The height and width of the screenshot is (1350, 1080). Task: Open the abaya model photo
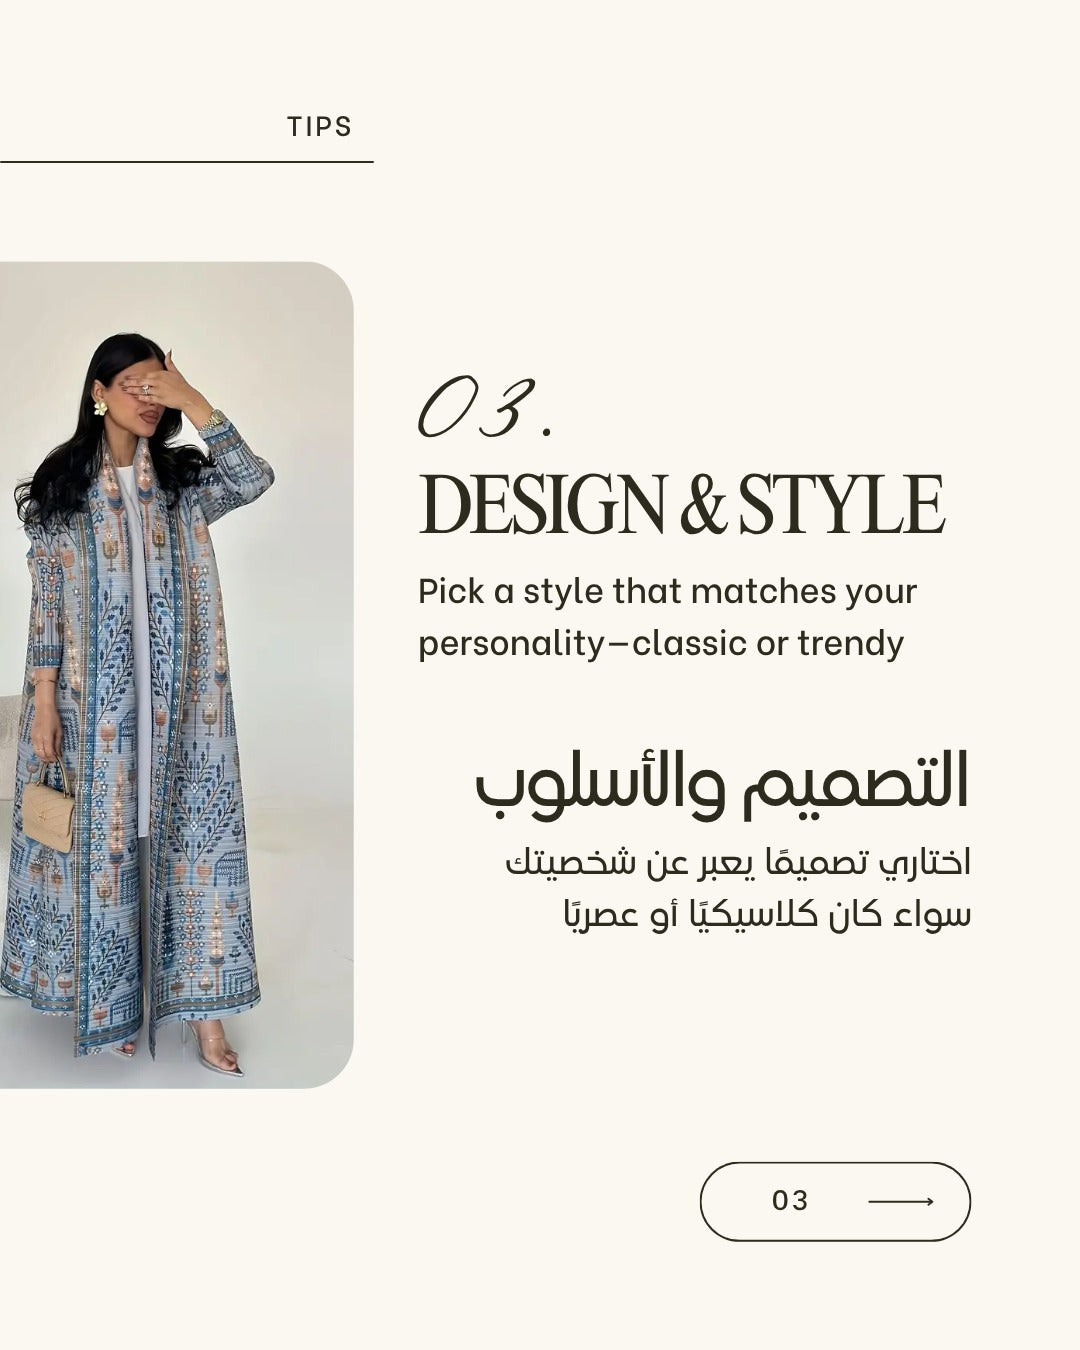tap(176, 675)
